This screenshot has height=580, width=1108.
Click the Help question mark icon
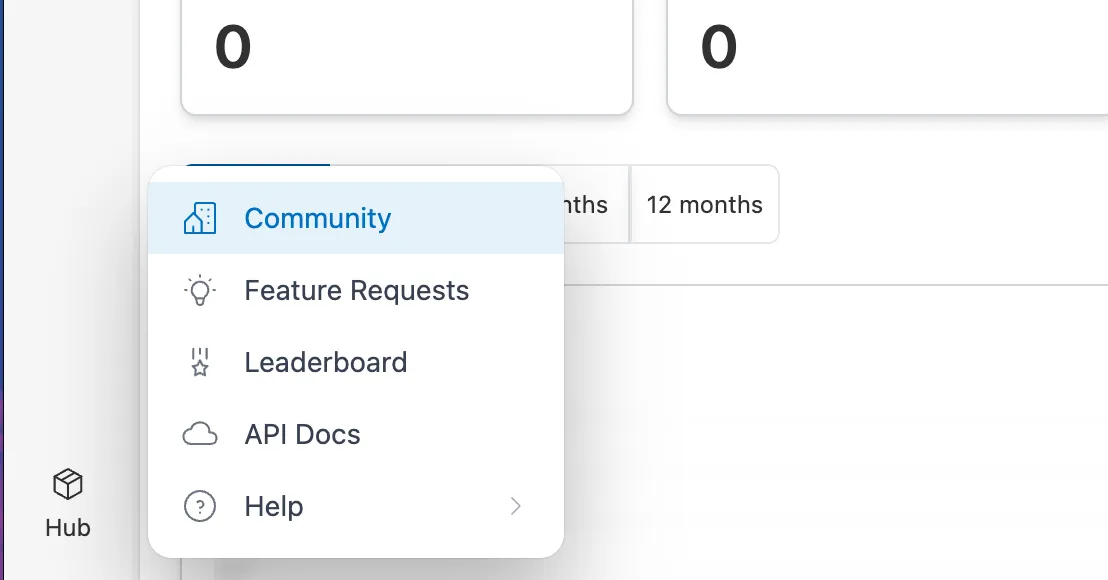(x=200, y=506)
